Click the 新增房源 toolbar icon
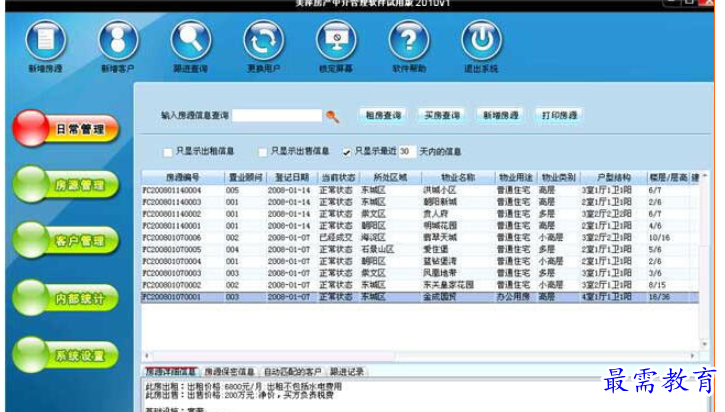725x412 pixels. 45,41
